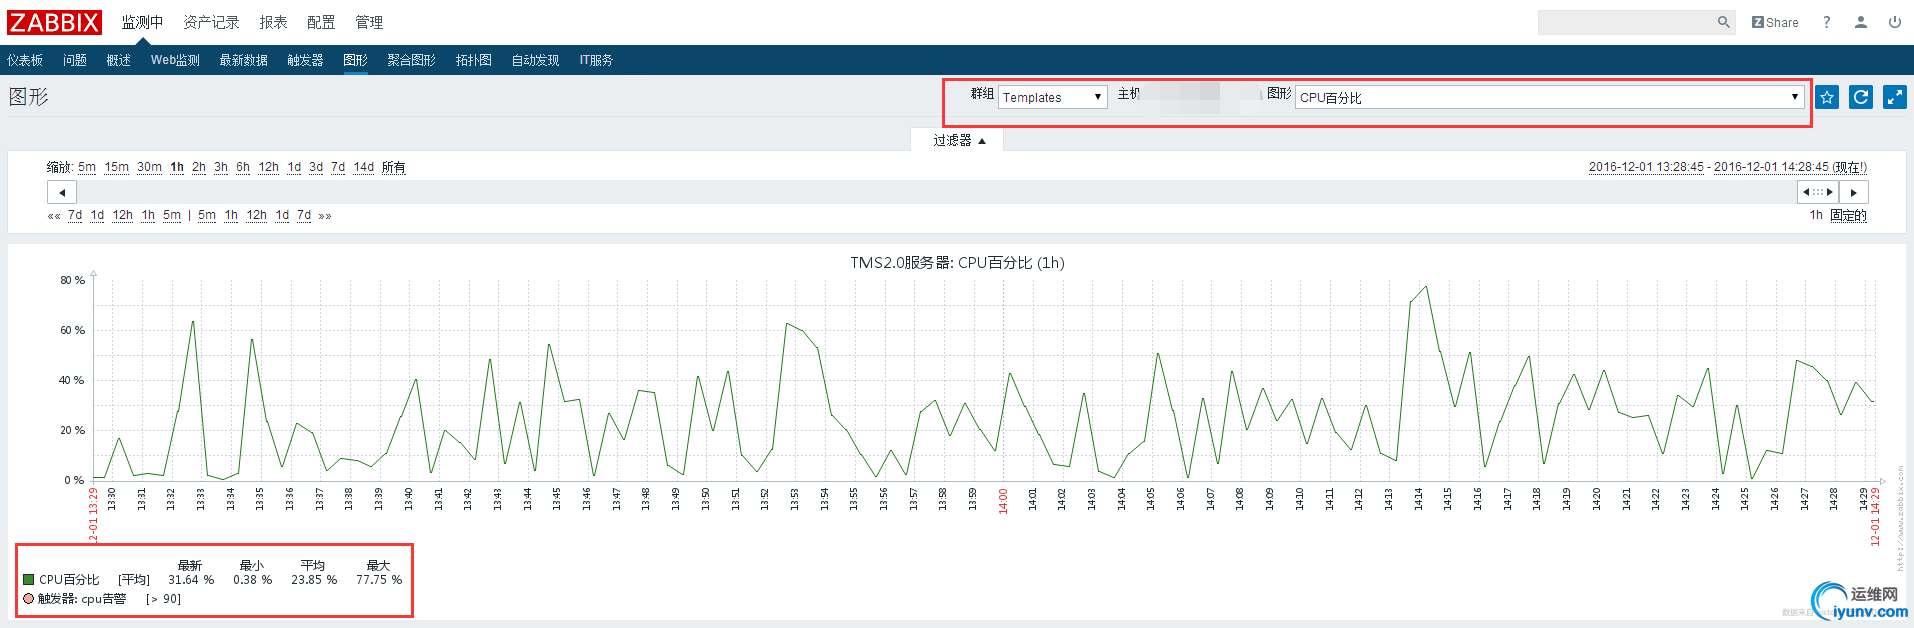The height and width of the screenshot is (628, 1914).
Task: Go to 聚合图形 submenu
Action: coord(412,60)
